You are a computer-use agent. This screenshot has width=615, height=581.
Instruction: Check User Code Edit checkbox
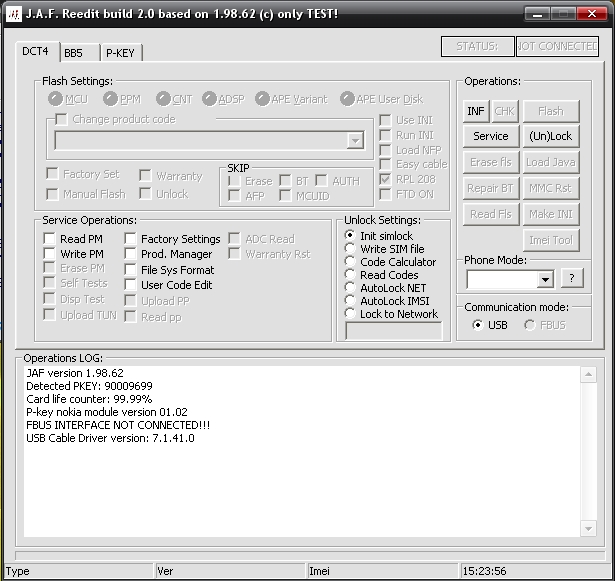pos(130,284)
